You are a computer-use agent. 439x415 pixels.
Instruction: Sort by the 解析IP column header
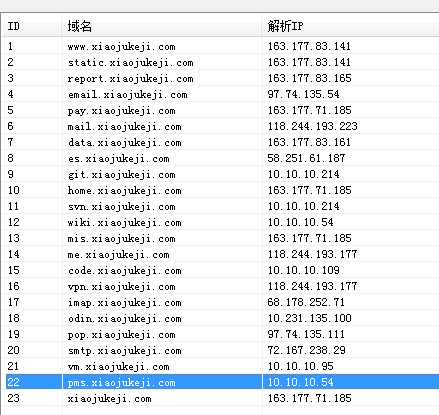pos(350,26)
